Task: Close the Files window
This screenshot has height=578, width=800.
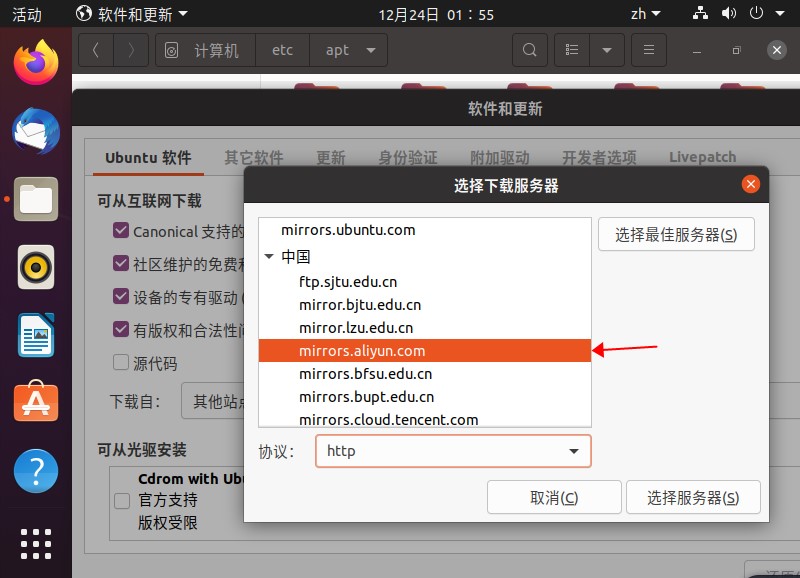Action: [777, 50]
